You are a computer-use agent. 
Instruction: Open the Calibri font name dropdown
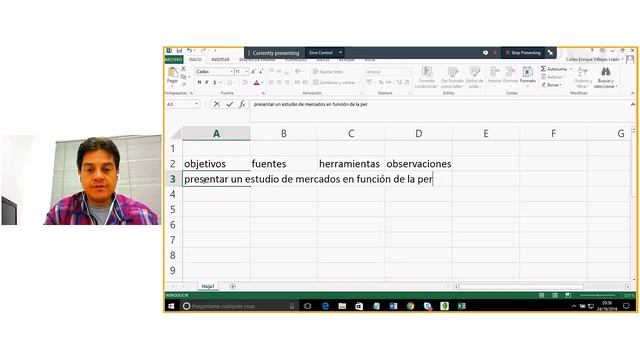[231, 71]
